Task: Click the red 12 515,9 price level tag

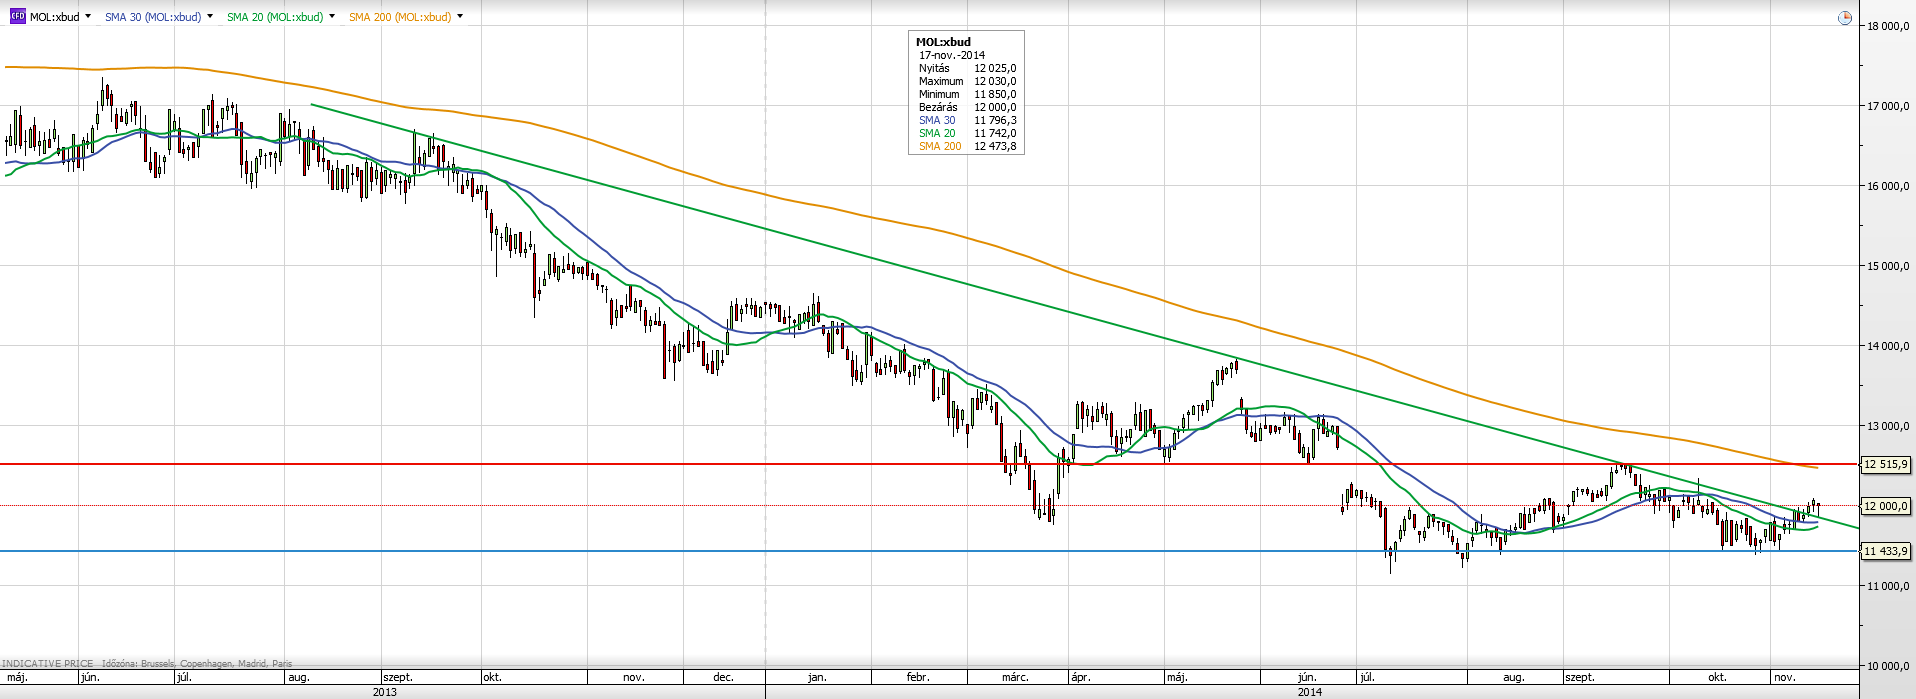Action: (1886, 464)
